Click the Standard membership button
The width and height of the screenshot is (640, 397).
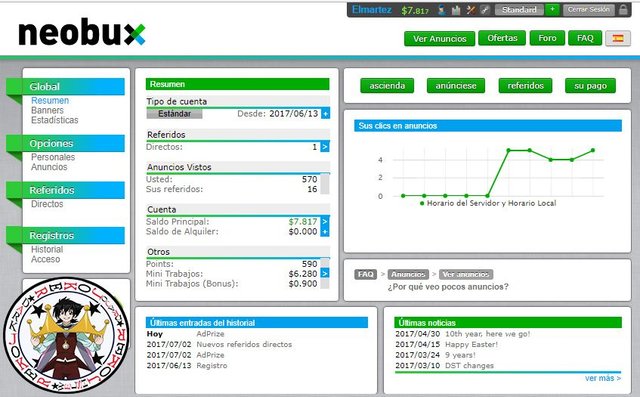[519, 10]
